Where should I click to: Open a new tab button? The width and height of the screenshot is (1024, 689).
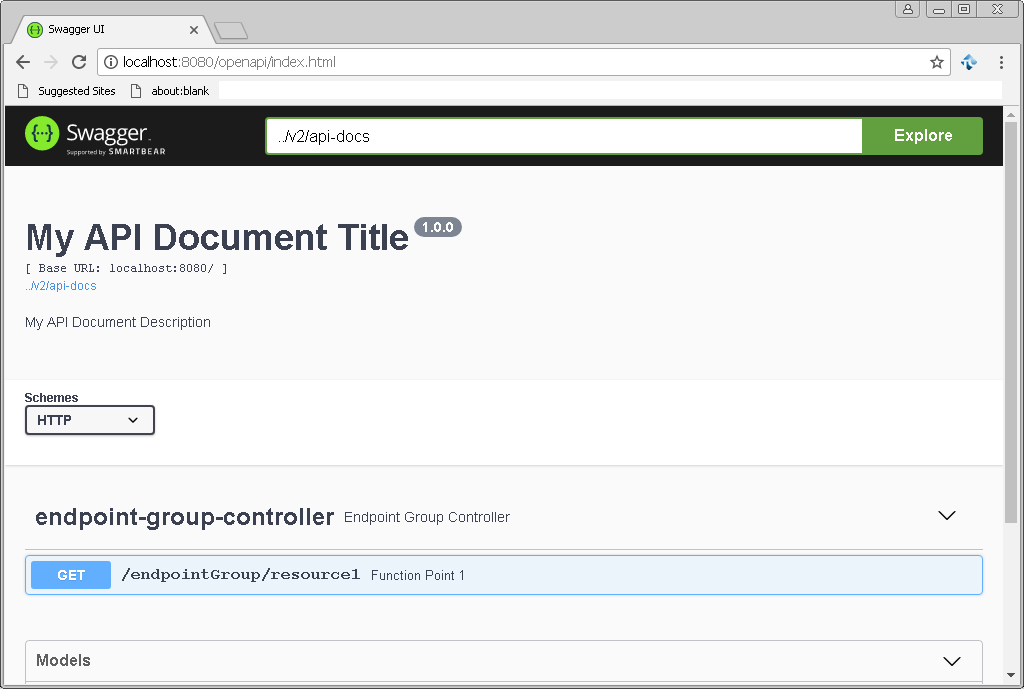click(231, 30)
